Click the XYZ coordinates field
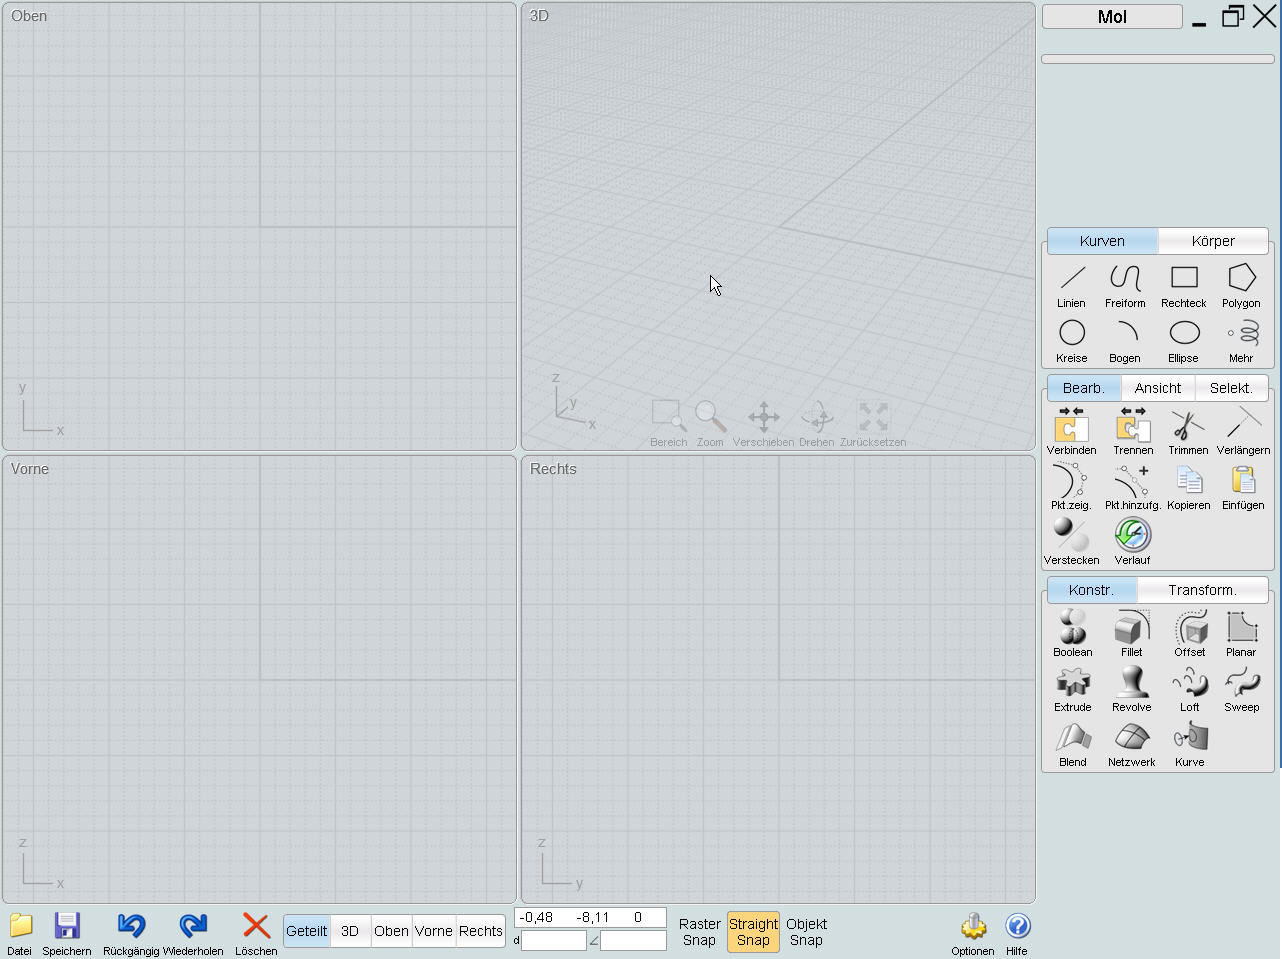 (590, 918)
